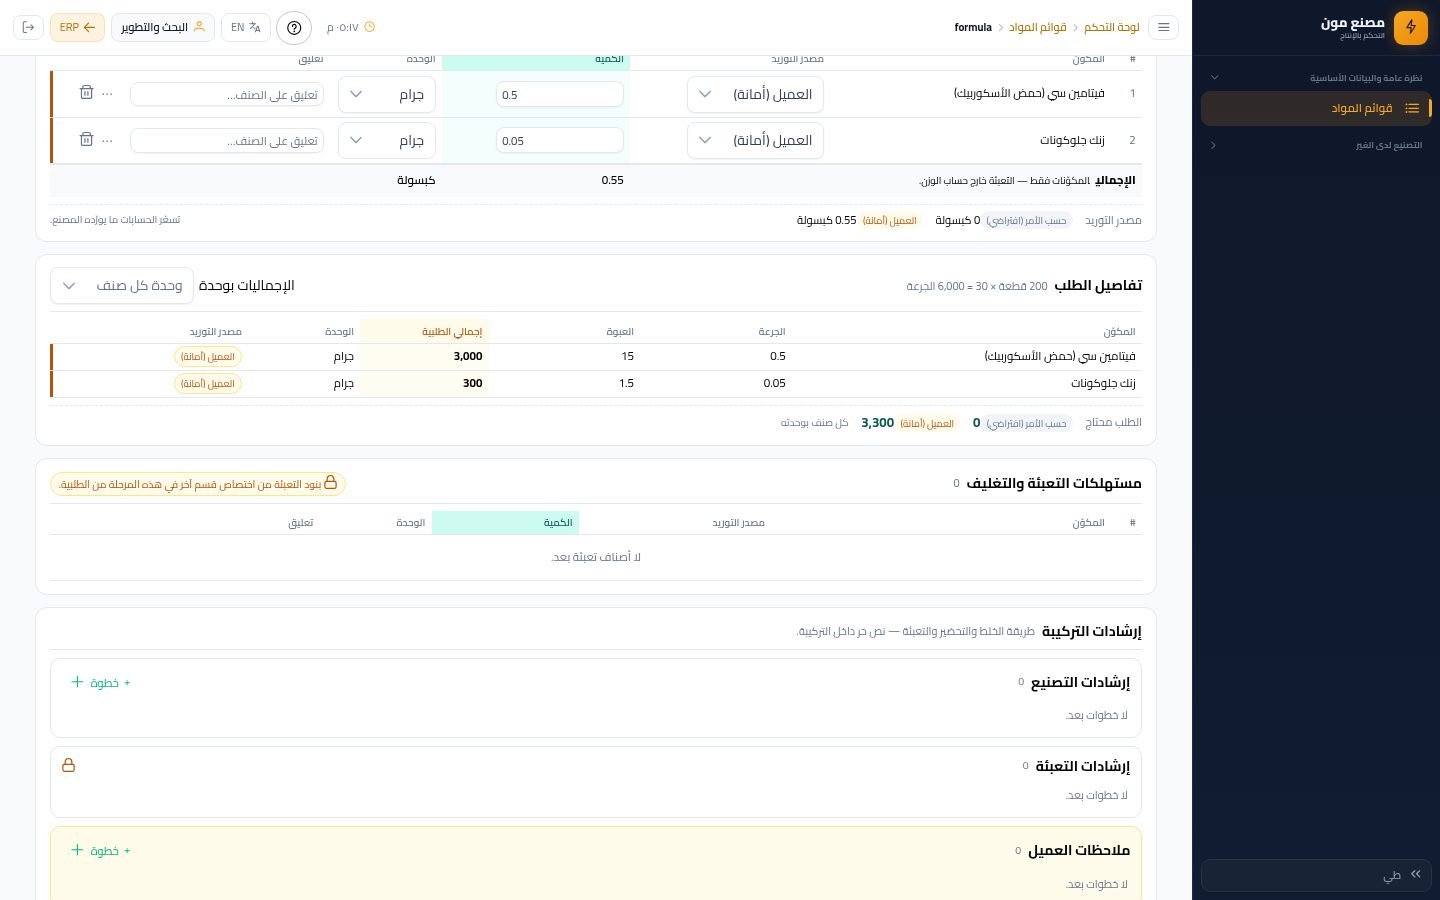Open the البحث والتطوير user button
1440x900 pixels.
click(163, 27)
